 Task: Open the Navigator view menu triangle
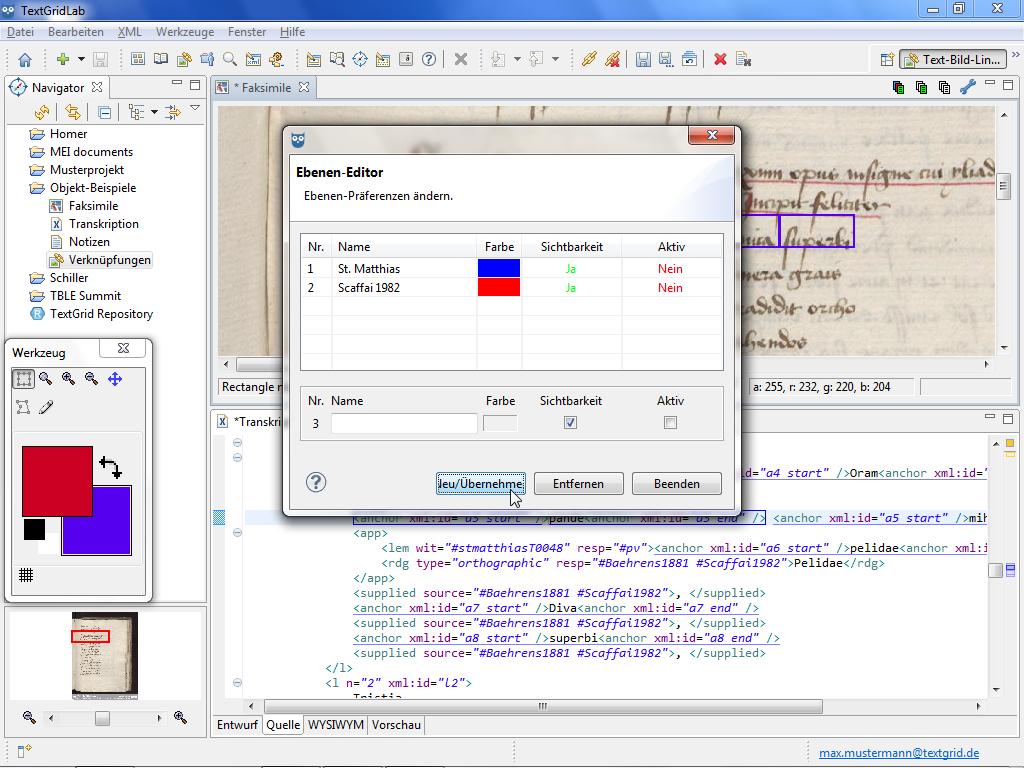pyautogui.click(x=195, y=108)
